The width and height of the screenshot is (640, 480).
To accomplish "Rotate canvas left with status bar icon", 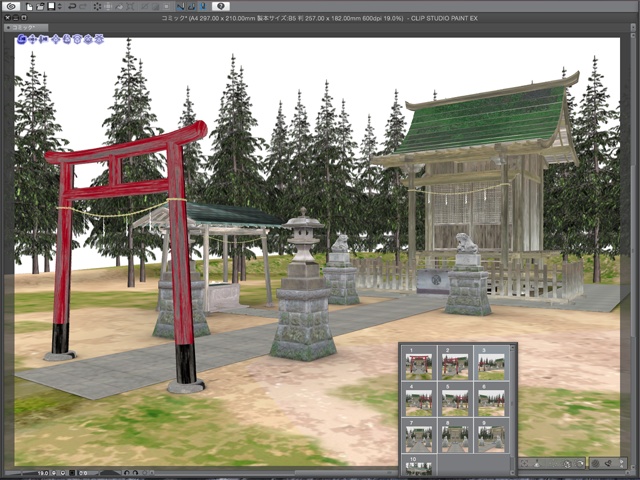I will 127,473.
